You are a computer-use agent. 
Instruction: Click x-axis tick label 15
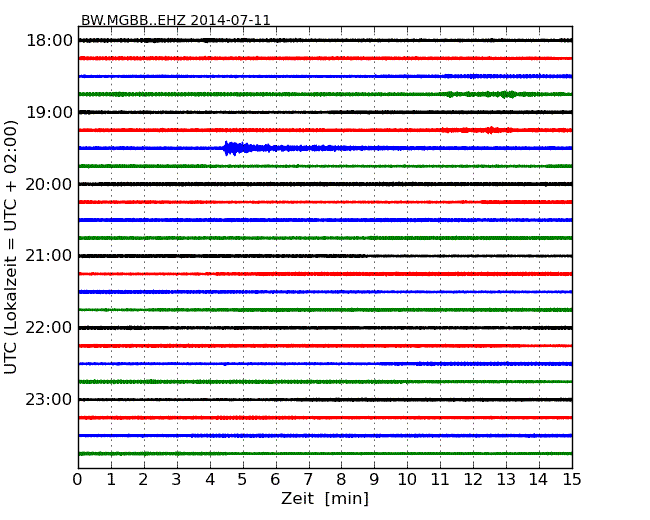(x=572, y=480)
